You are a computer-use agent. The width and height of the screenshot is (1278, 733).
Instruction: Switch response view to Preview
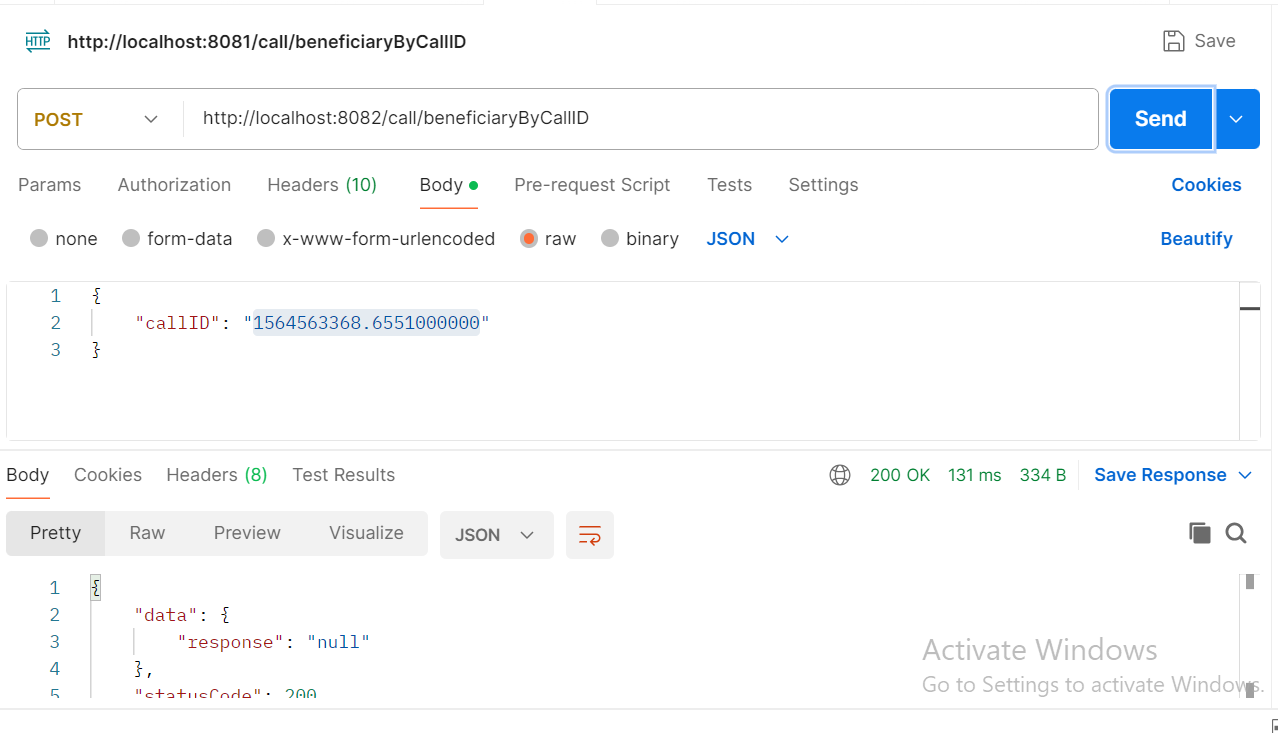pyautogui.click(x=247, y=533)
